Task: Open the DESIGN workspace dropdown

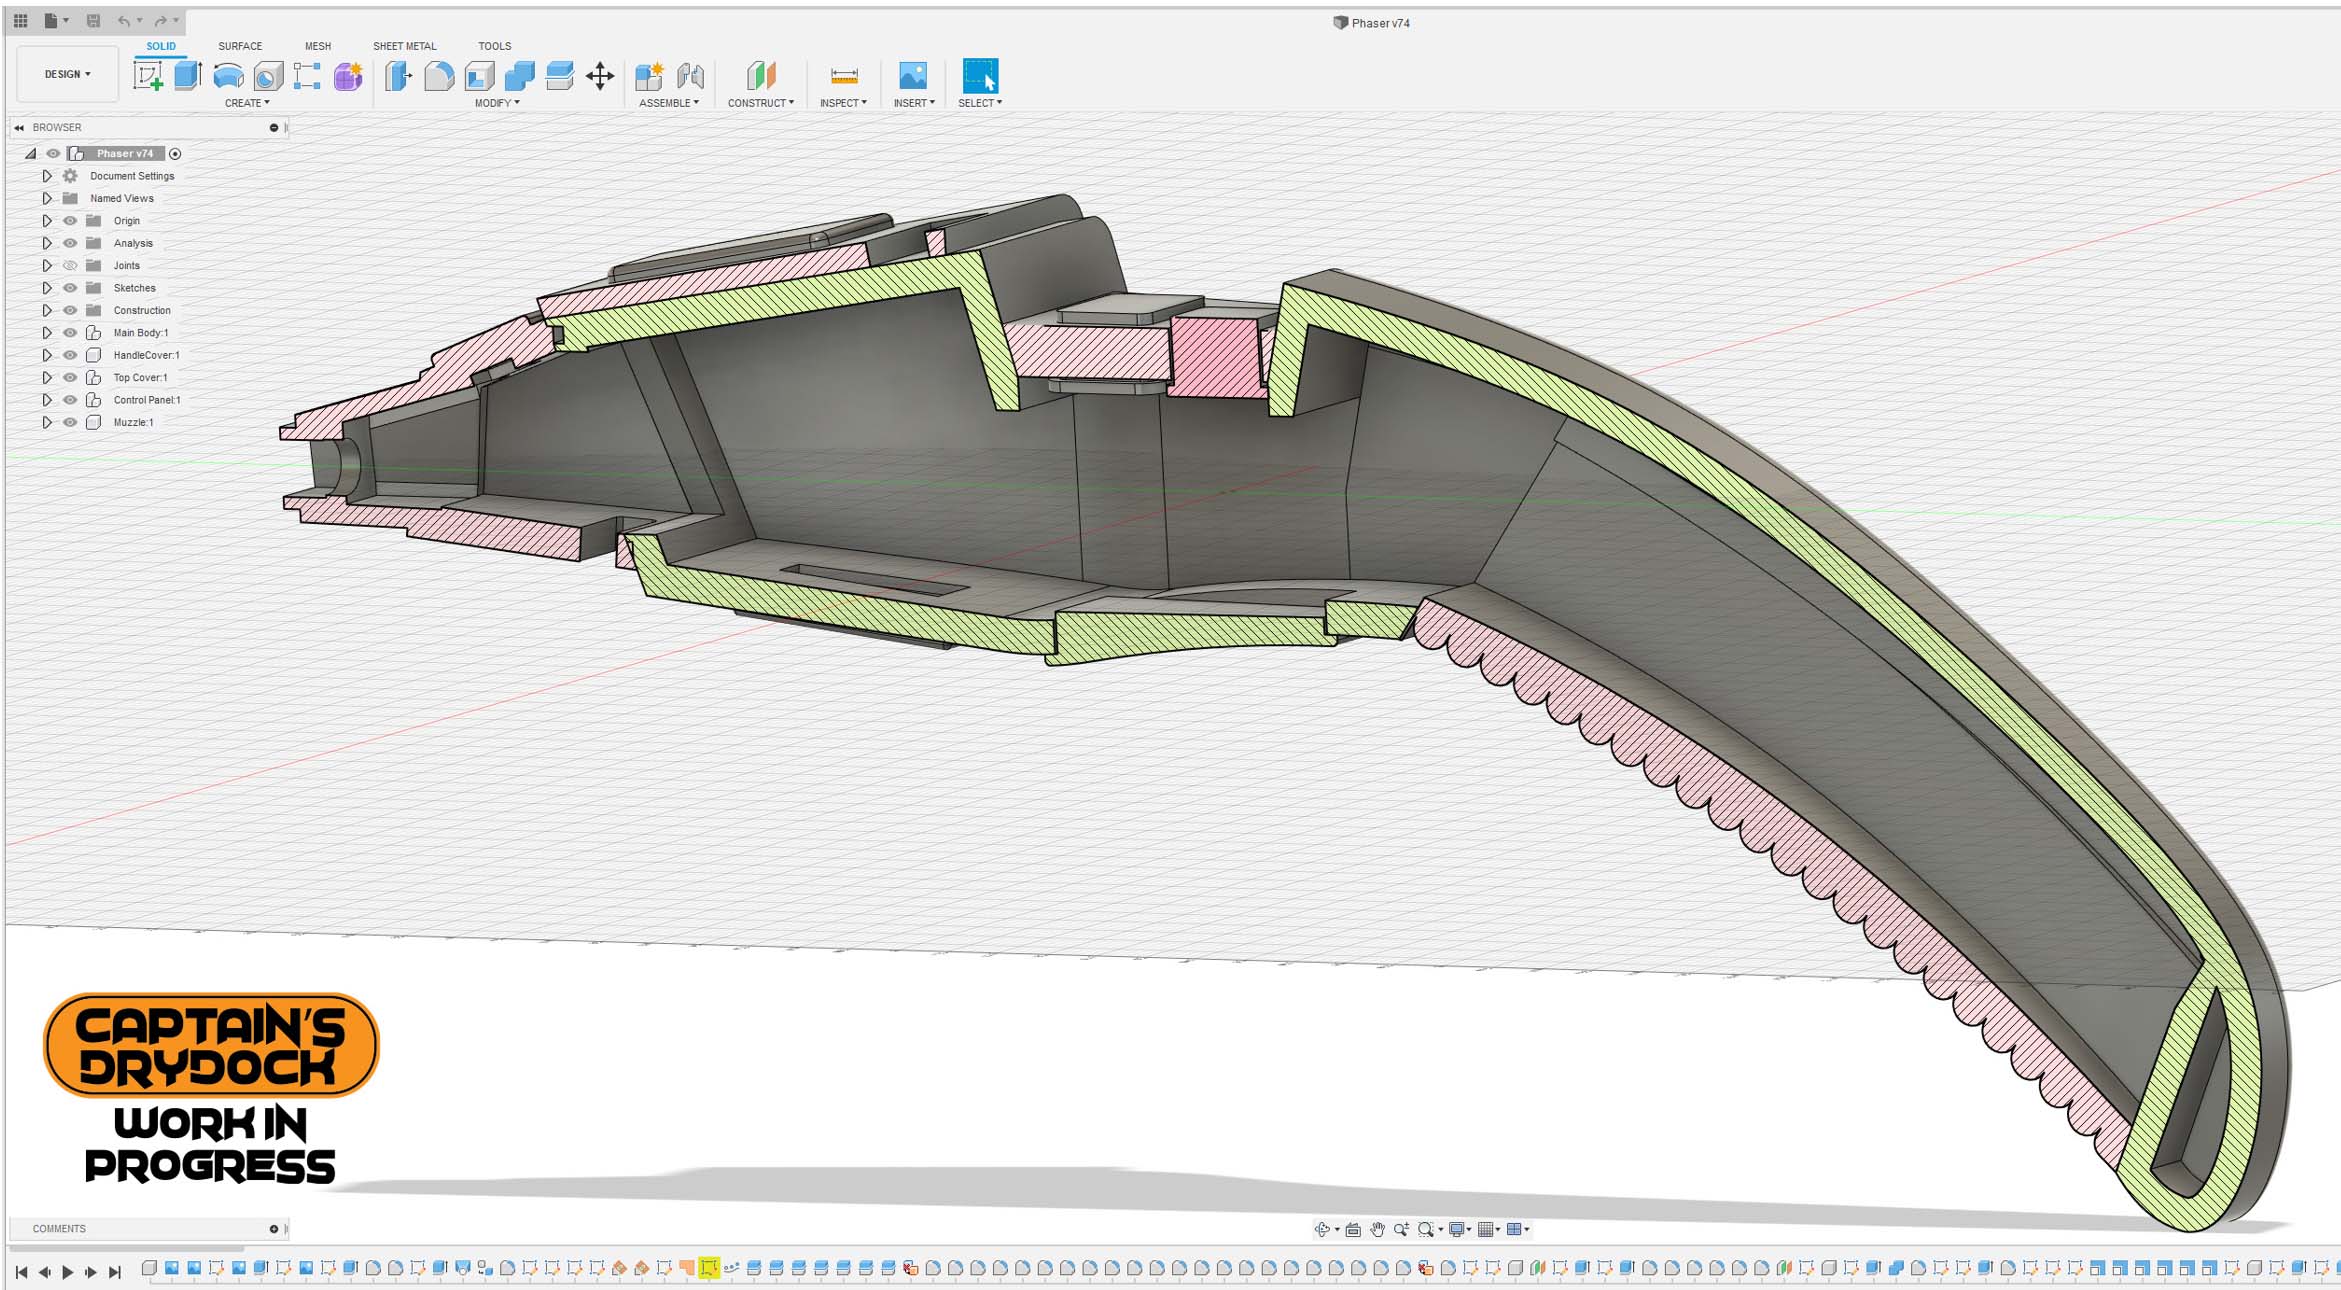Action: [x=67, y=74]
